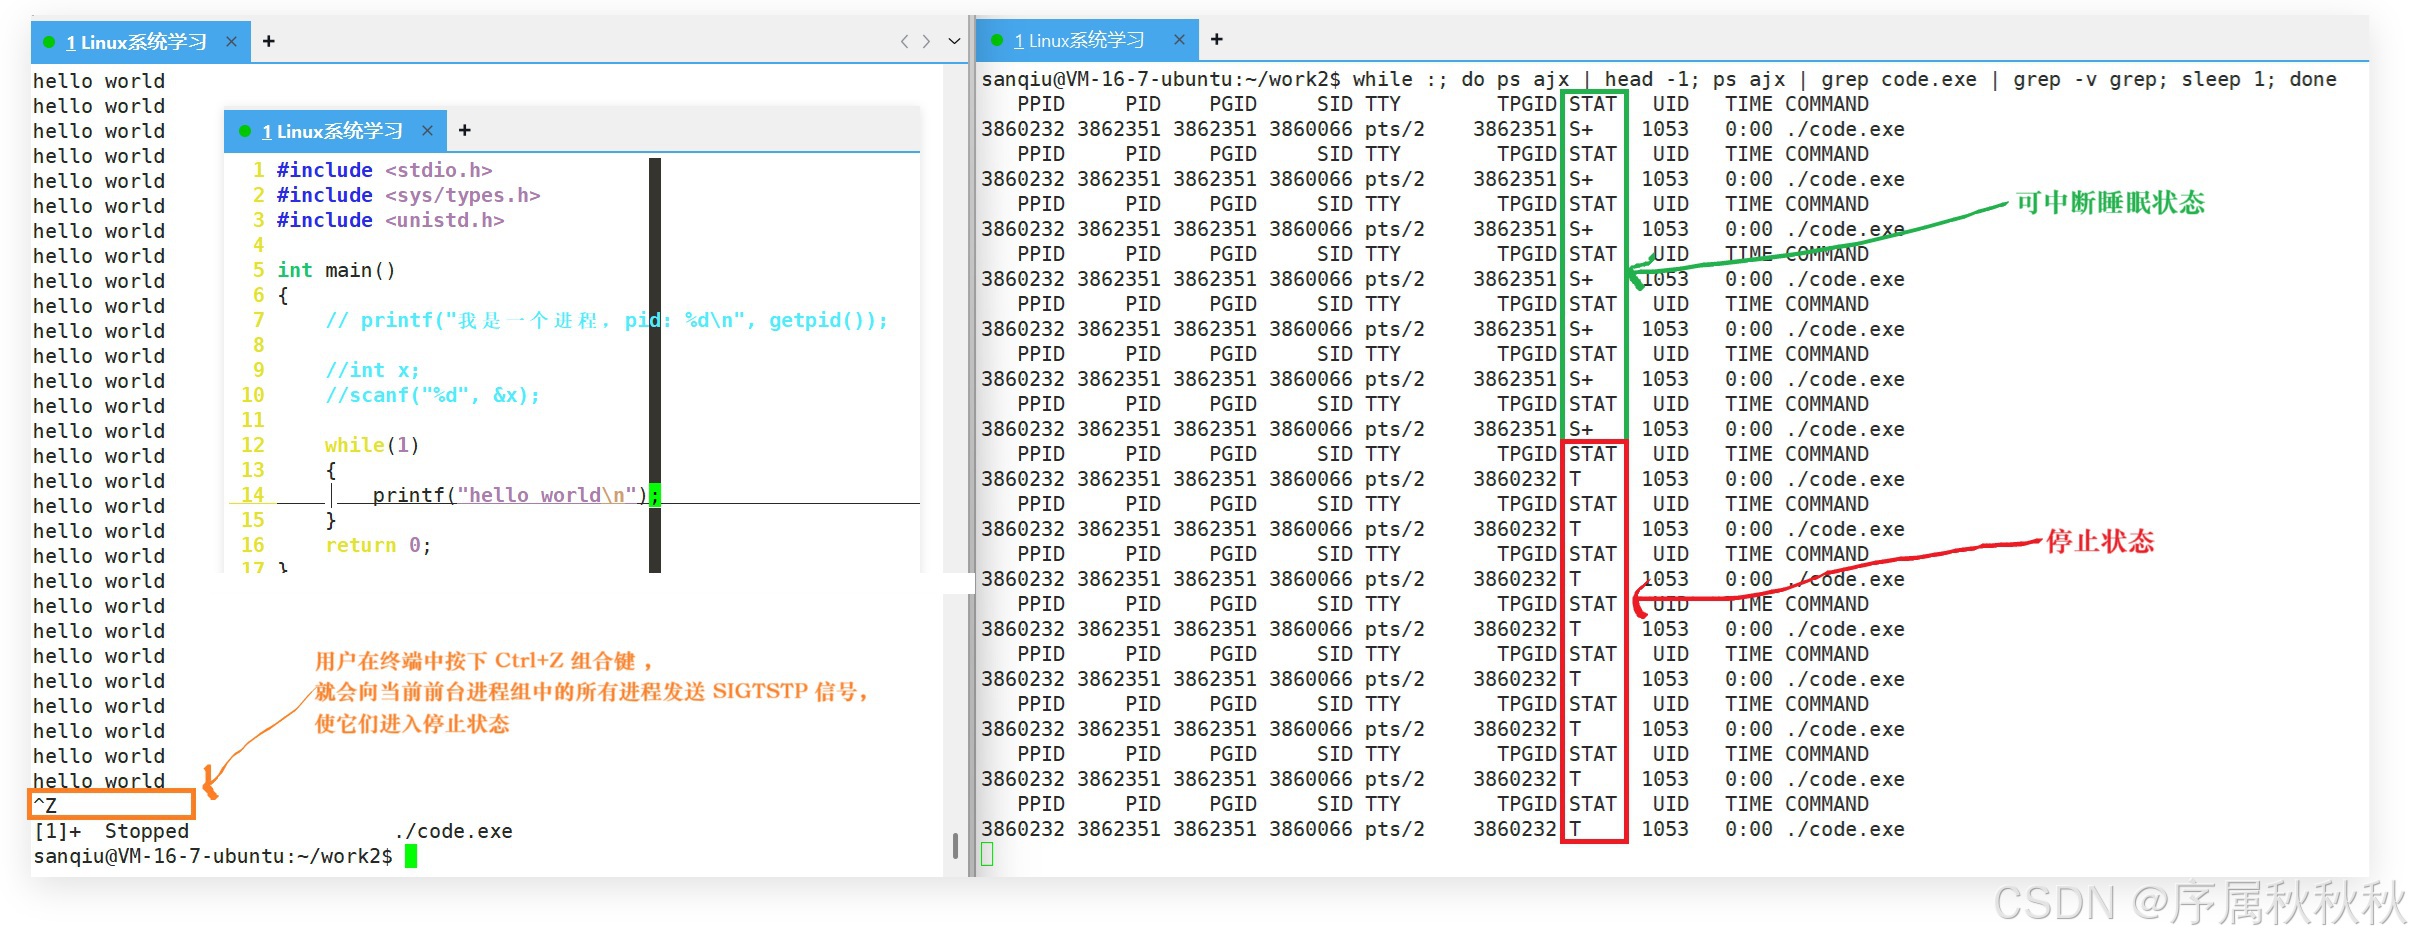Click the left terminal prompt sanqiu@VM-16-7-ubuntu

tap(213, 856)
